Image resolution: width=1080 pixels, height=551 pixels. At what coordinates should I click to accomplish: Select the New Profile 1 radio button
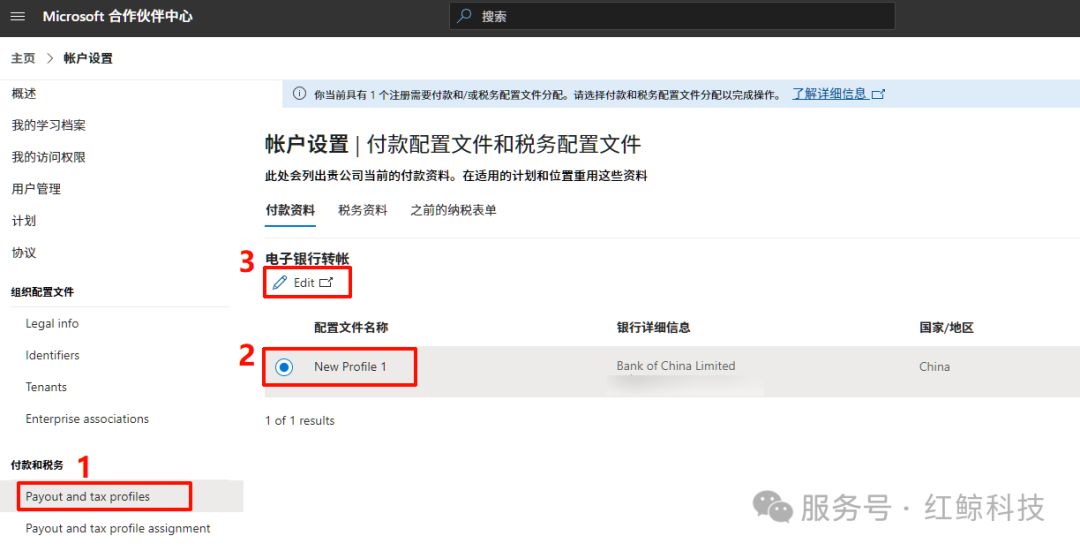(x=284, y=367)
